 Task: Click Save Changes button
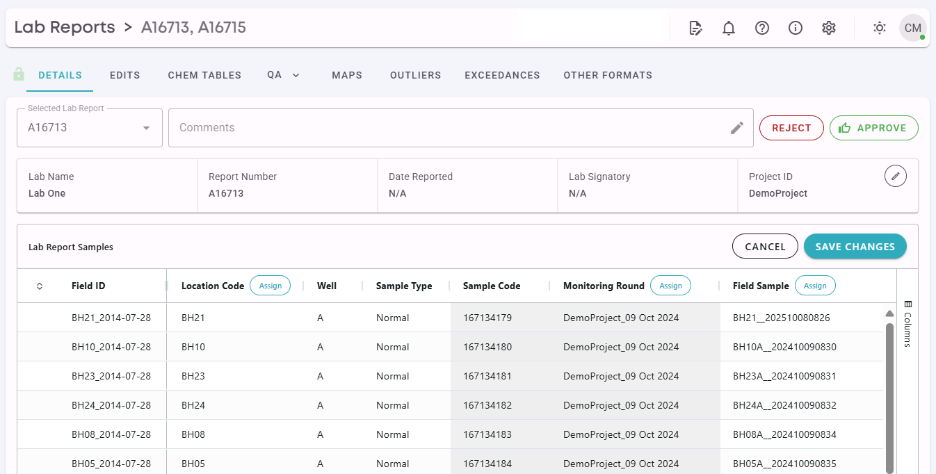pyautogui.click(x=855, y=246)
